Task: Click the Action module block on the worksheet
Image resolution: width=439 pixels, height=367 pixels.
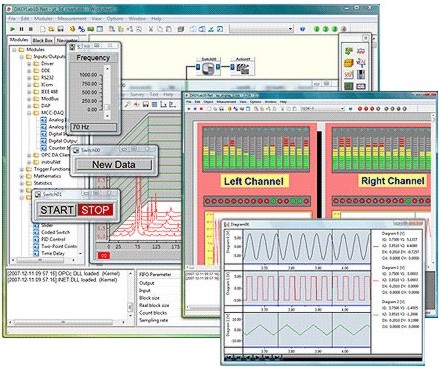Action: point(243,68)
